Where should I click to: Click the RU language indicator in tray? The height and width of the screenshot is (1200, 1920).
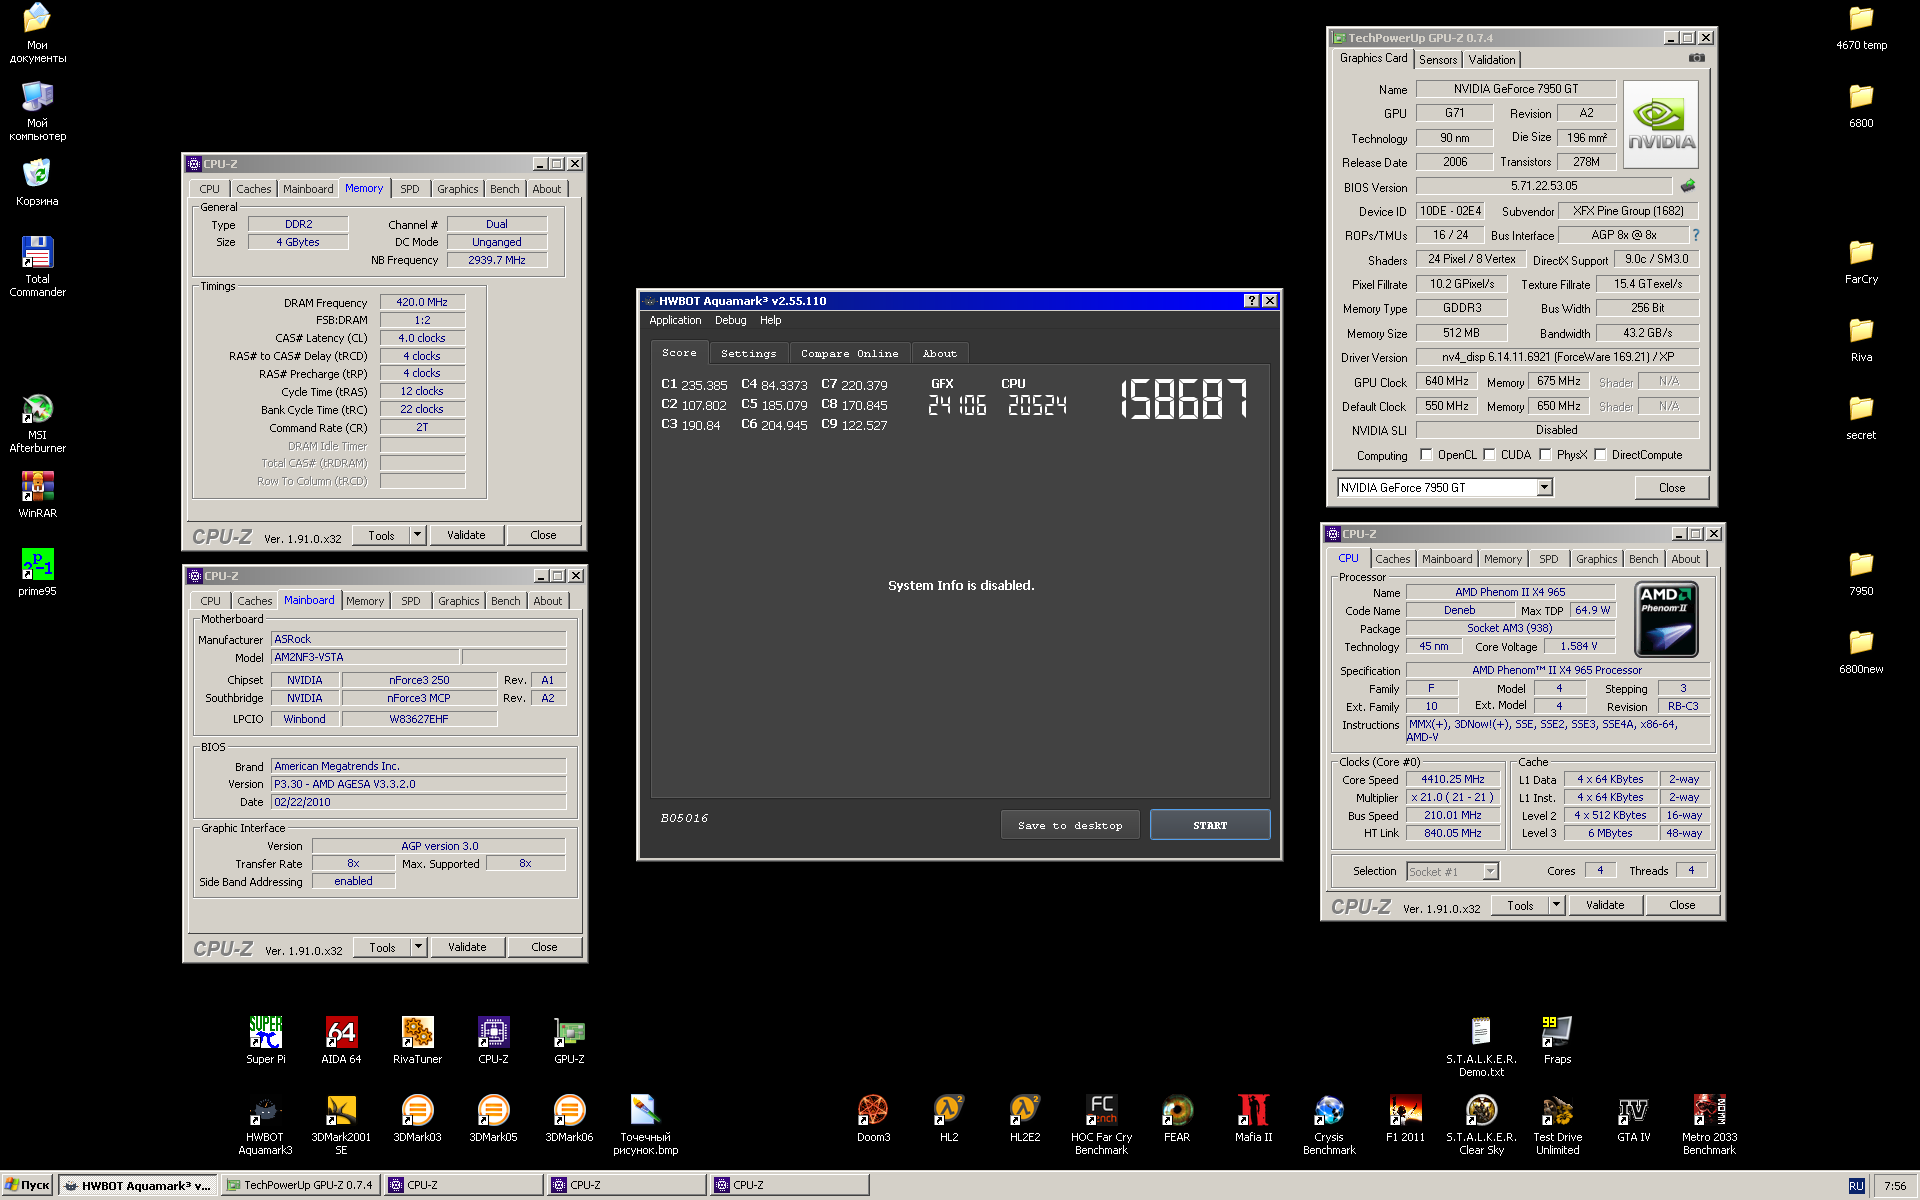point(1856,1186)
